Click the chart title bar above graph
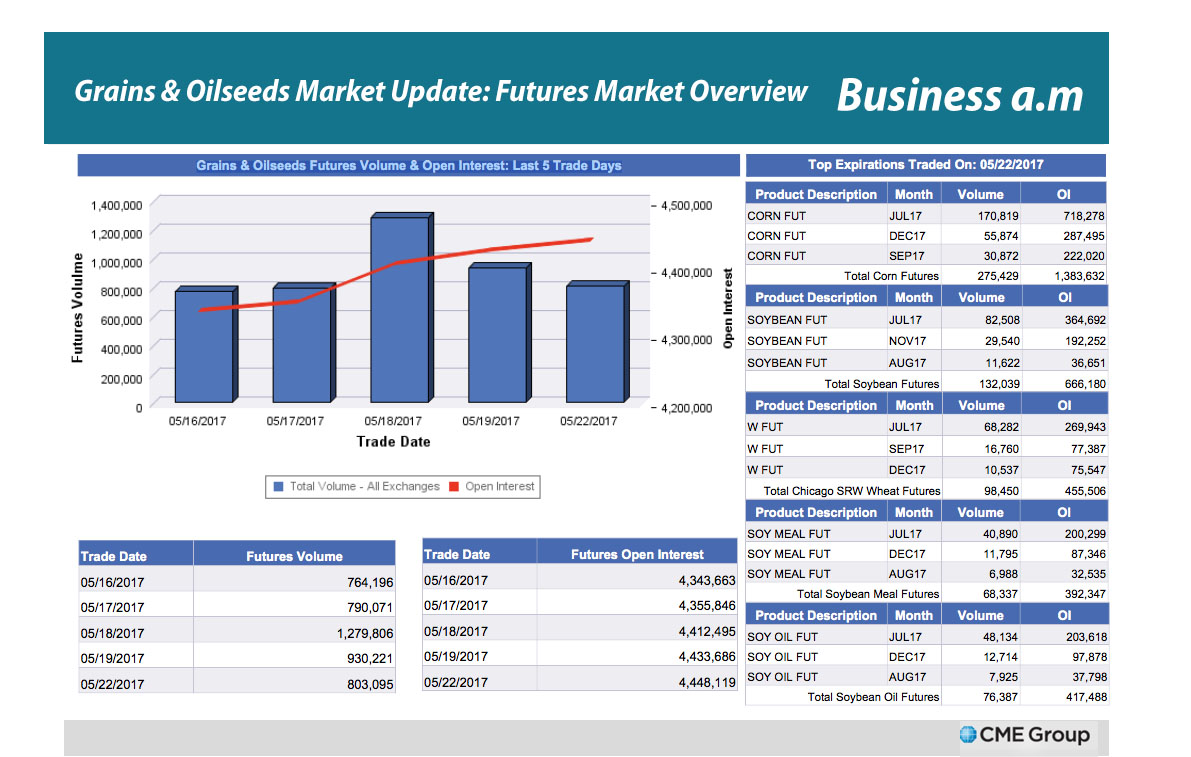1191x757 pixels. pos(408,165)
